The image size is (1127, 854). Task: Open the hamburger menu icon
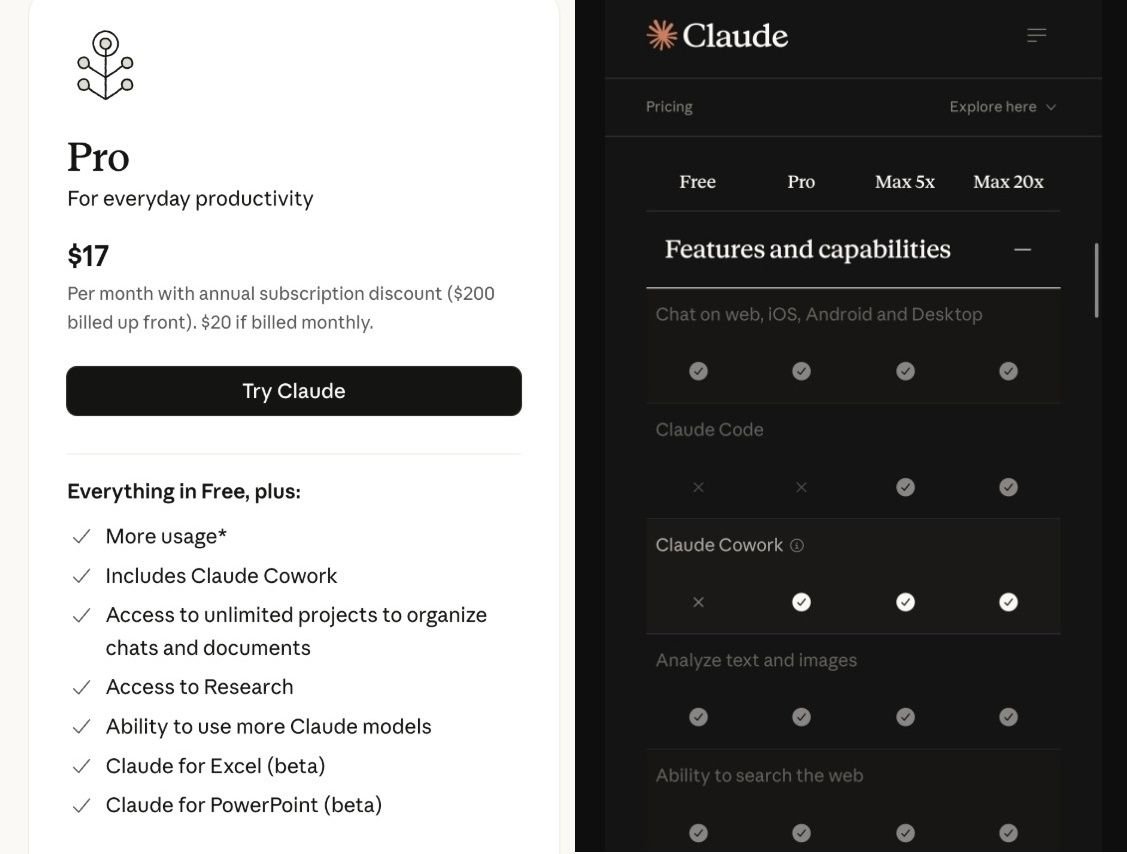1037,35
